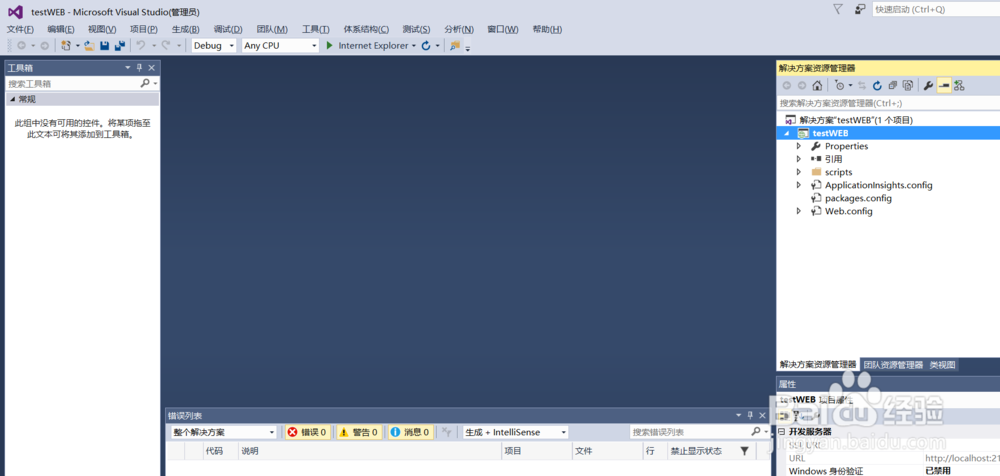Toggle the 消息 0 messages filter
Image resolution: width=1000 pixels, height=476 pixels.
point(411,432)
